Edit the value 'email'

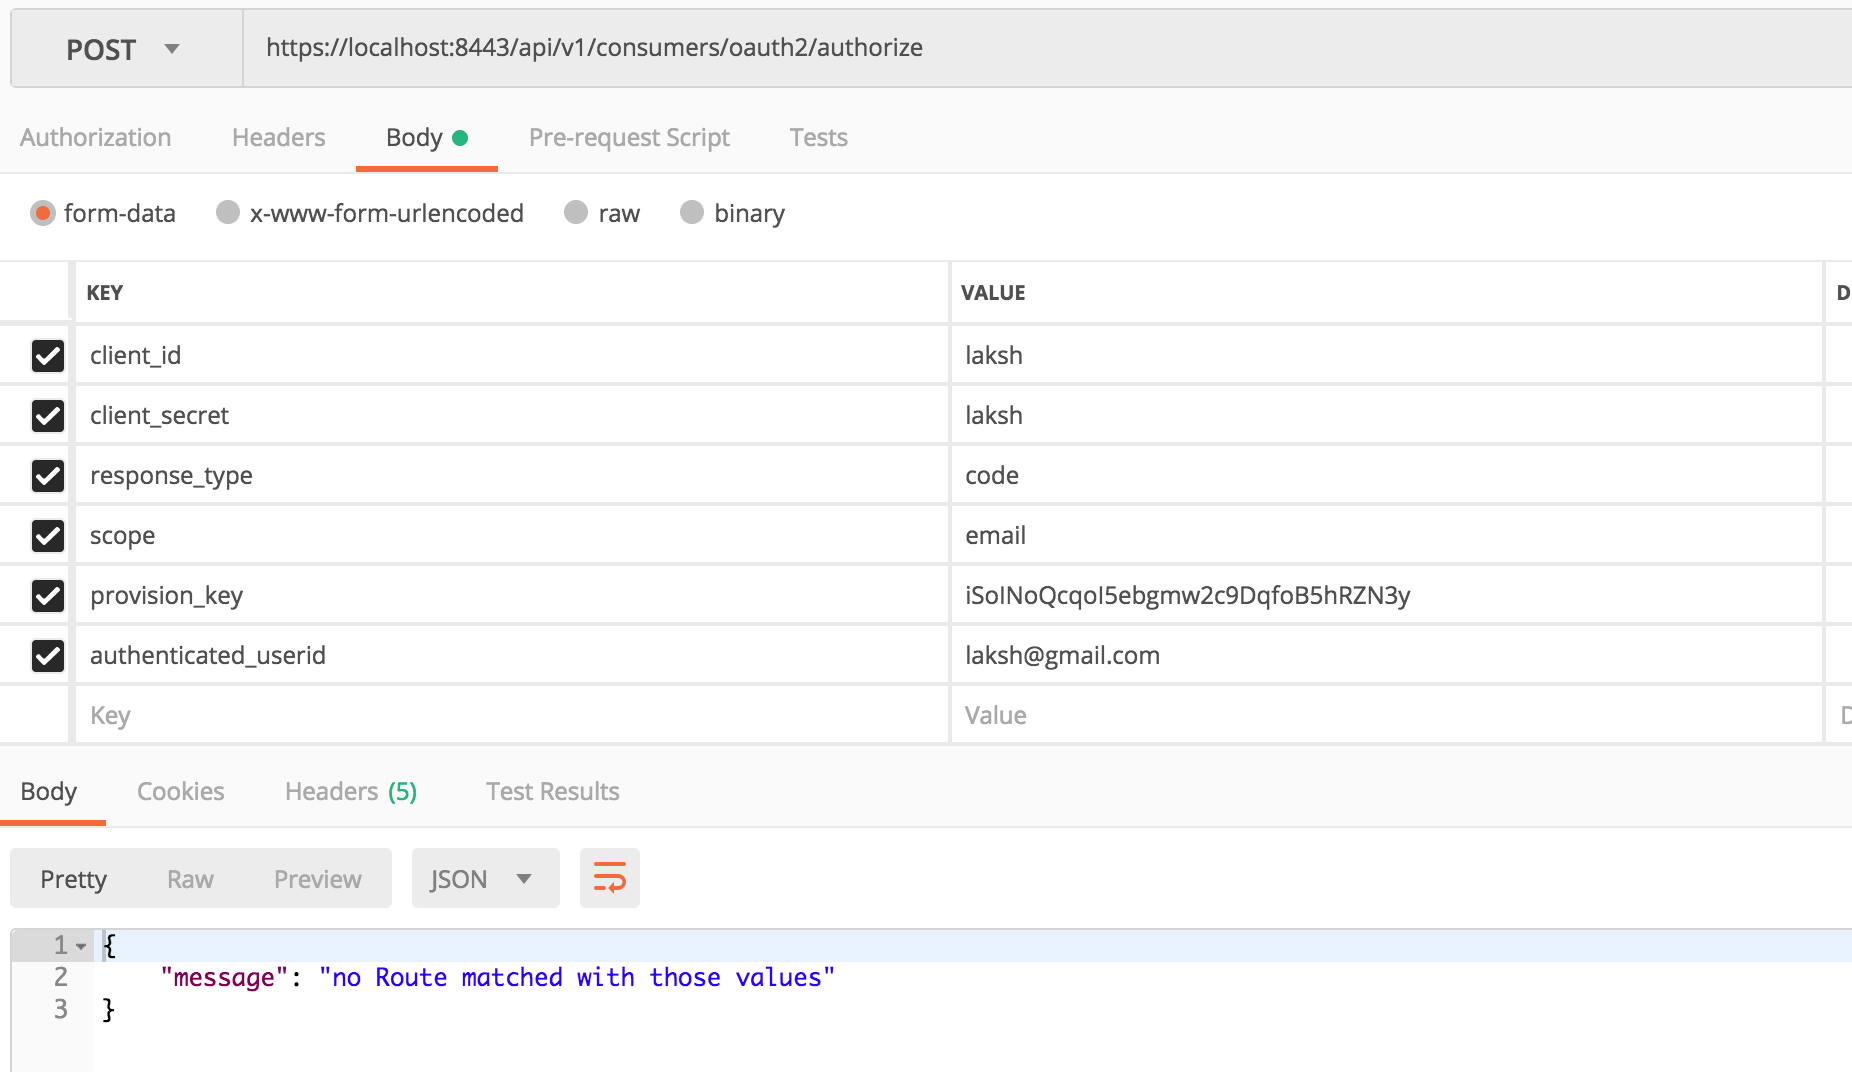(1387, 535)
